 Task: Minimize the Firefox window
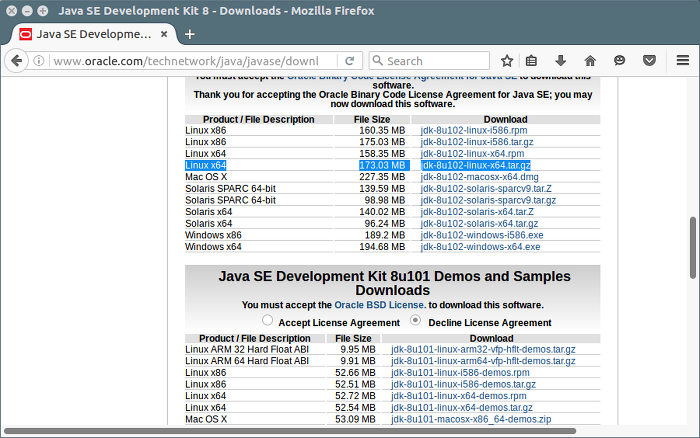[27, 11]
